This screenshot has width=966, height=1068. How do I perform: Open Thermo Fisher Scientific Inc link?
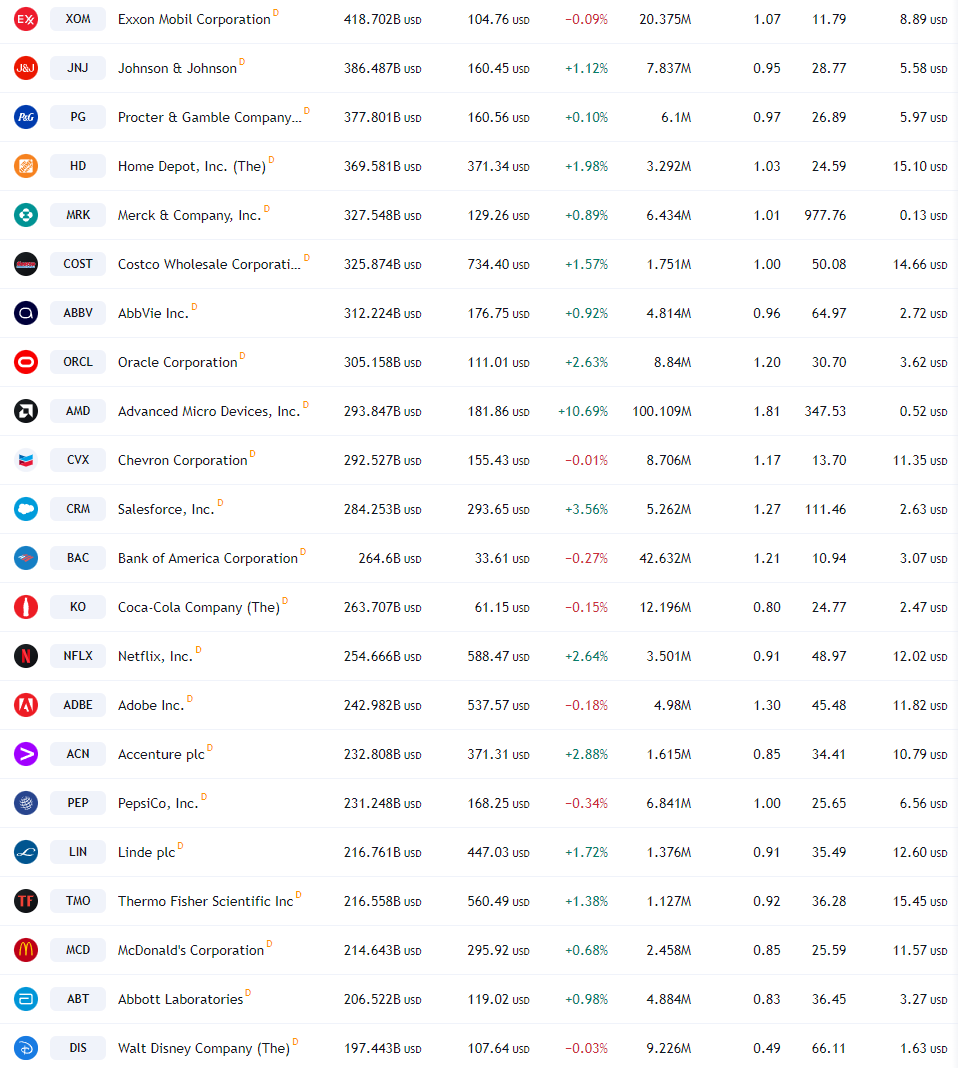coord(206,902)
